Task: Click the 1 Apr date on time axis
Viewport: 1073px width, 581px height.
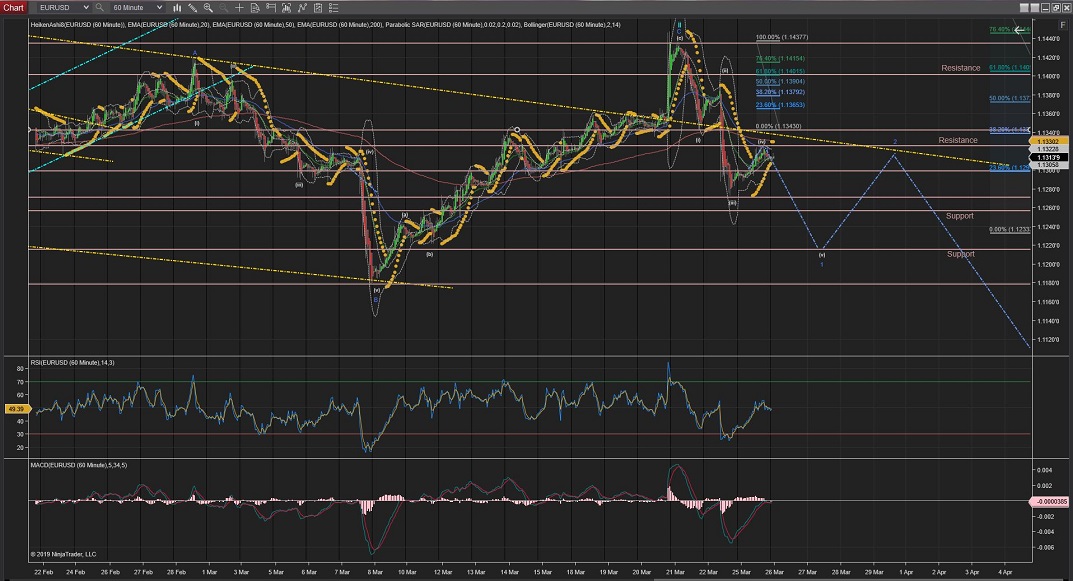Action: pyautogui.click(x=906, y=572)
